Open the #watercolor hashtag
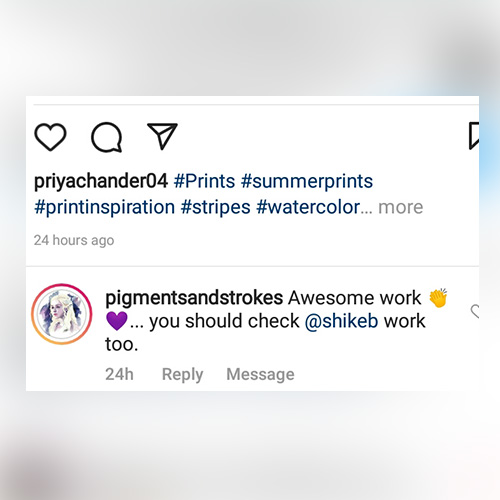Image resolution: width=500 pixels, height=500 pixels. pos(308,207)
